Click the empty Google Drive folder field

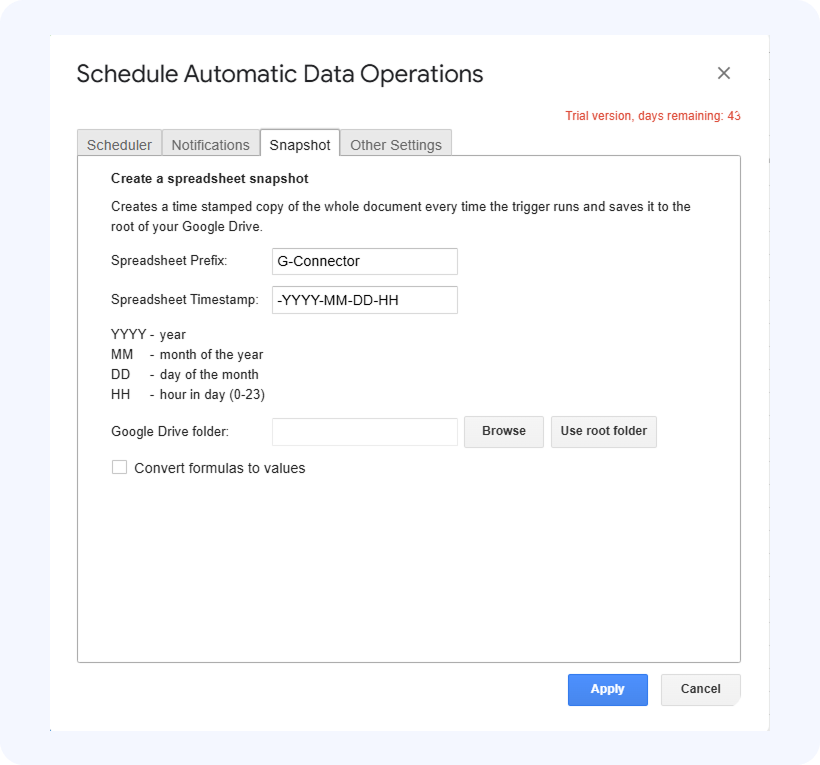[x=364, y=432]
